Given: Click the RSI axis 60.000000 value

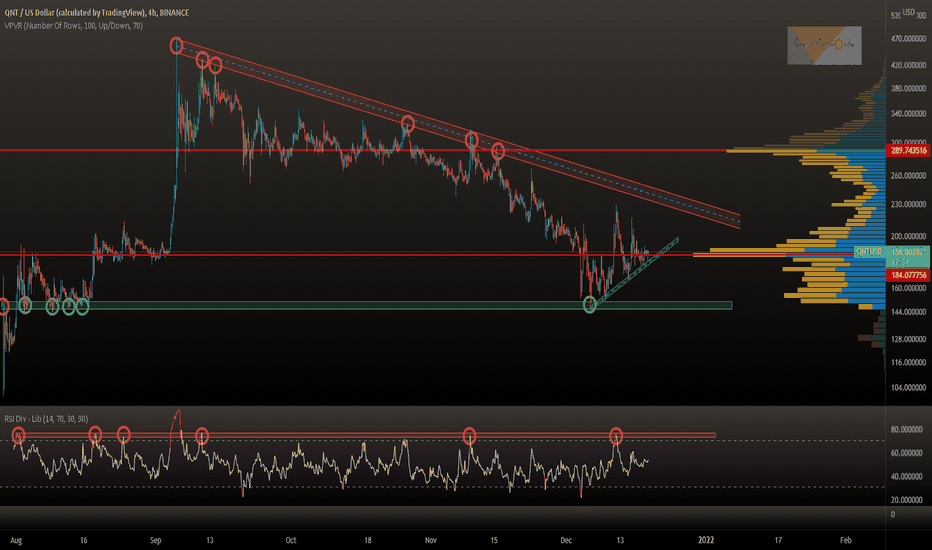Looking at the screenshot, I should point(906,453).
